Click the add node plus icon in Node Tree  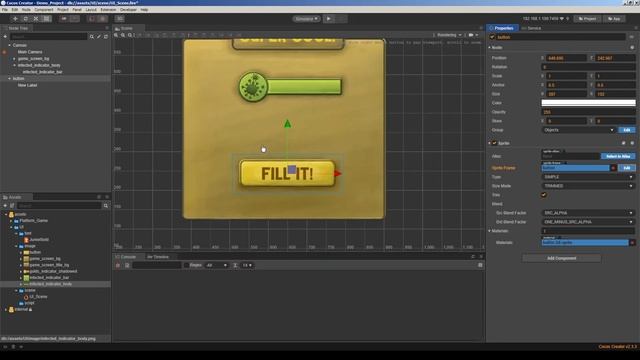[5, 37]
